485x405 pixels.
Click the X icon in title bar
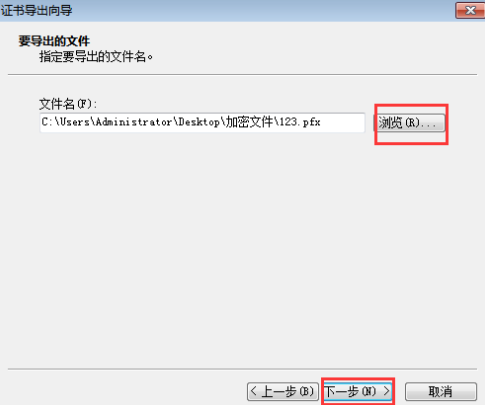pyautogui.click(x=470, y=11)
